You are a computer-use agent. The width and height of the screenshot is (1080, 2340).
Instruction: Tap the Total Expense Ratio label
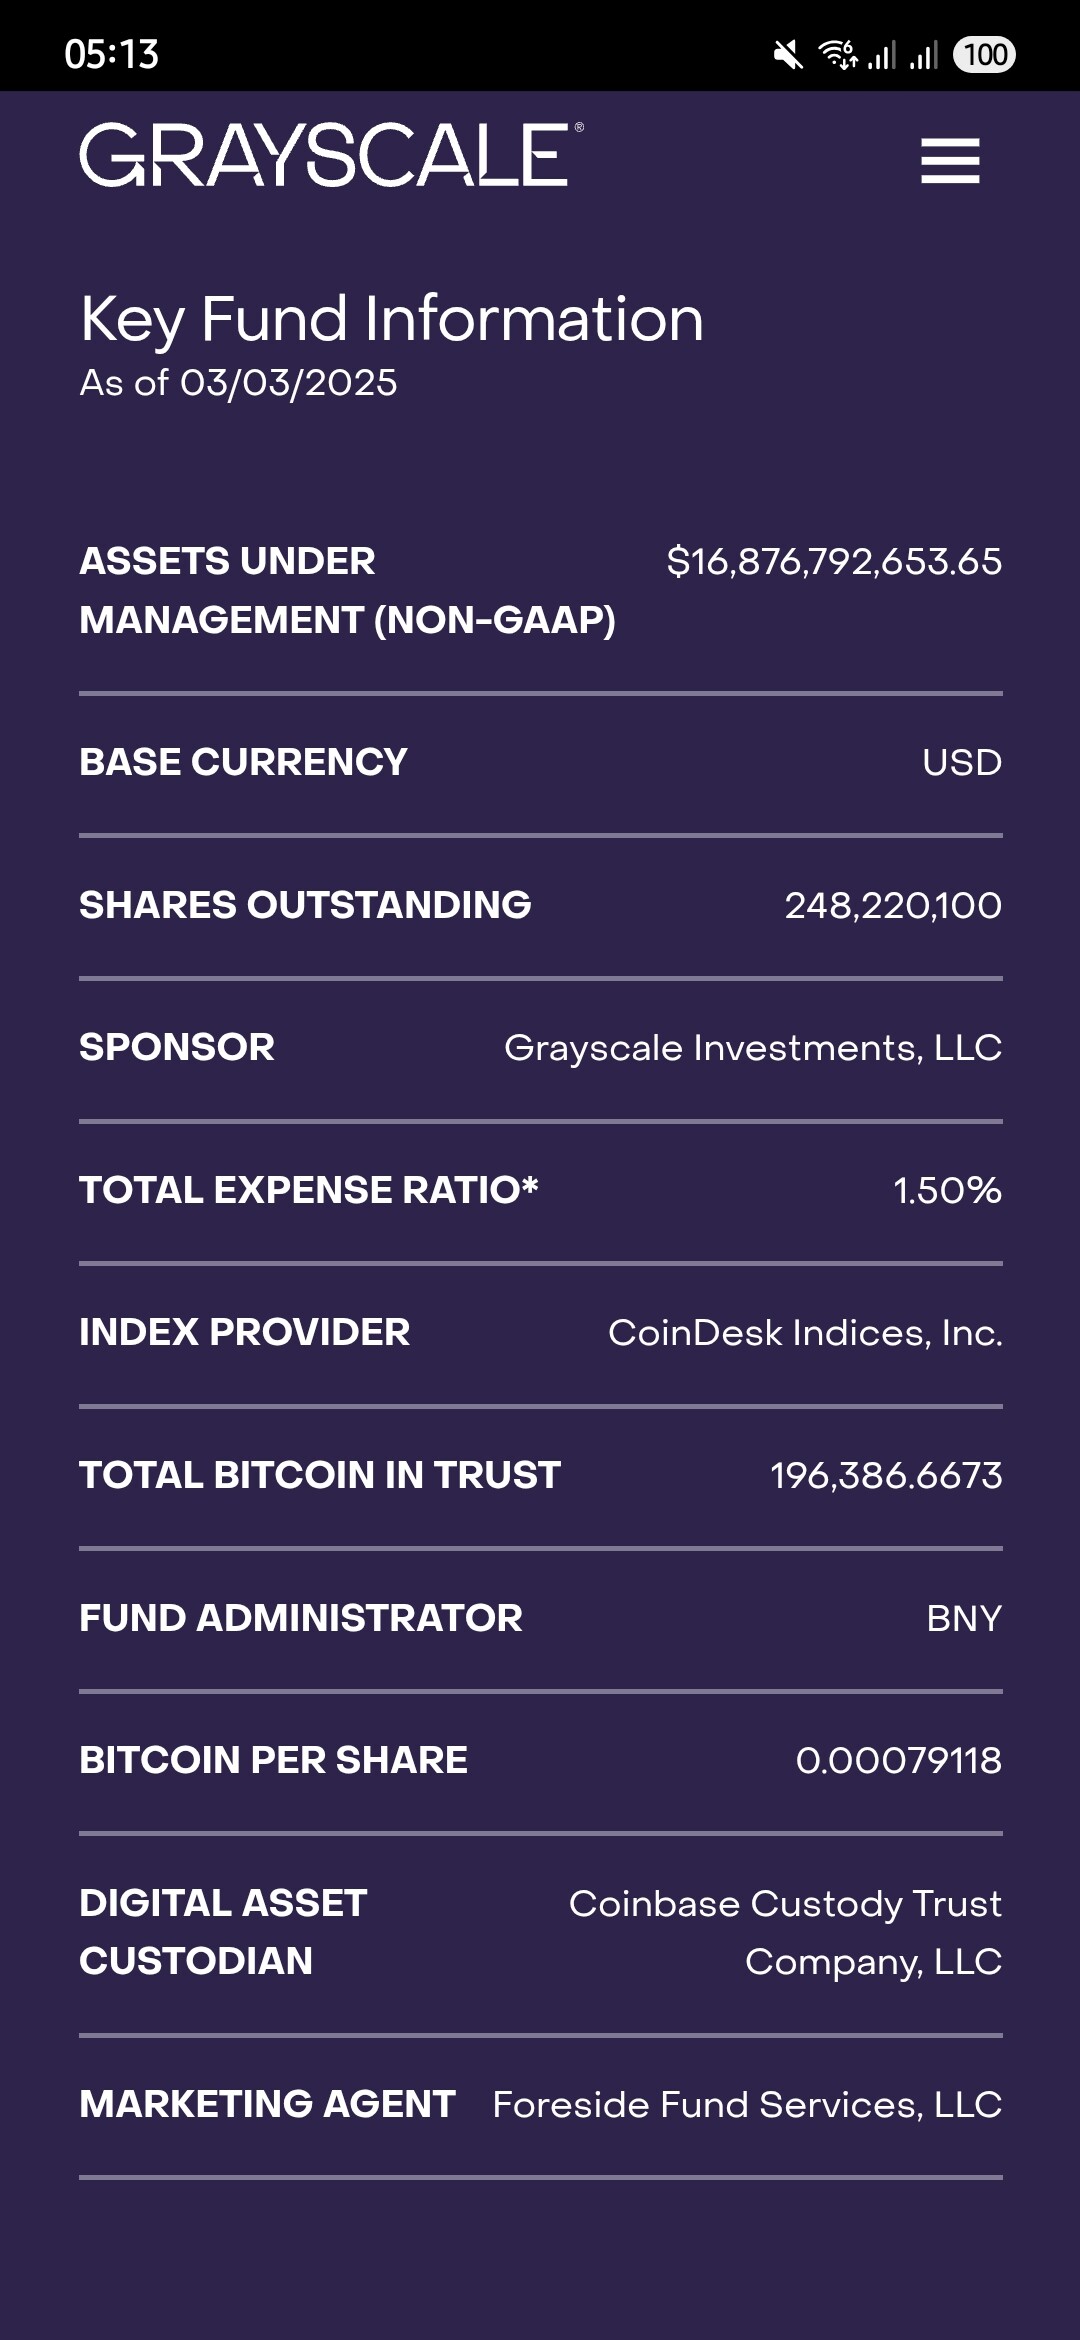click(x=308, y=1190)
